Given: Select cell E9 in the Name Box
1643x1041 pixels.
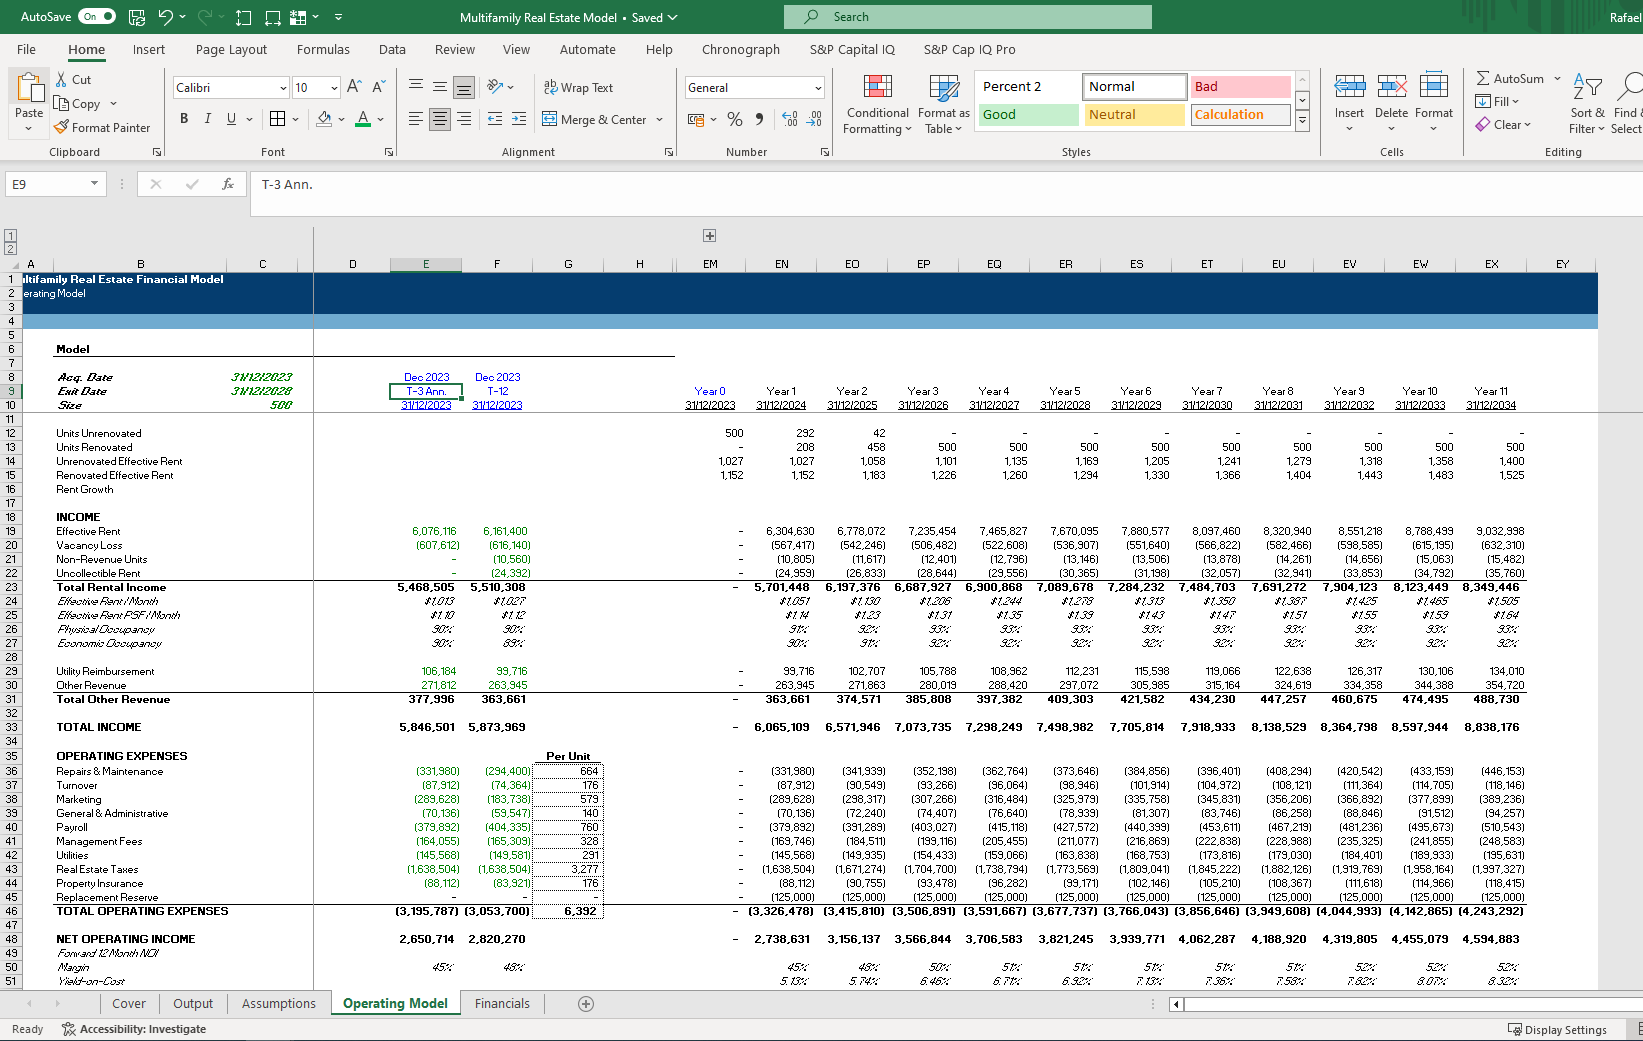Looking at the screenshot, I should click(45, 184).
